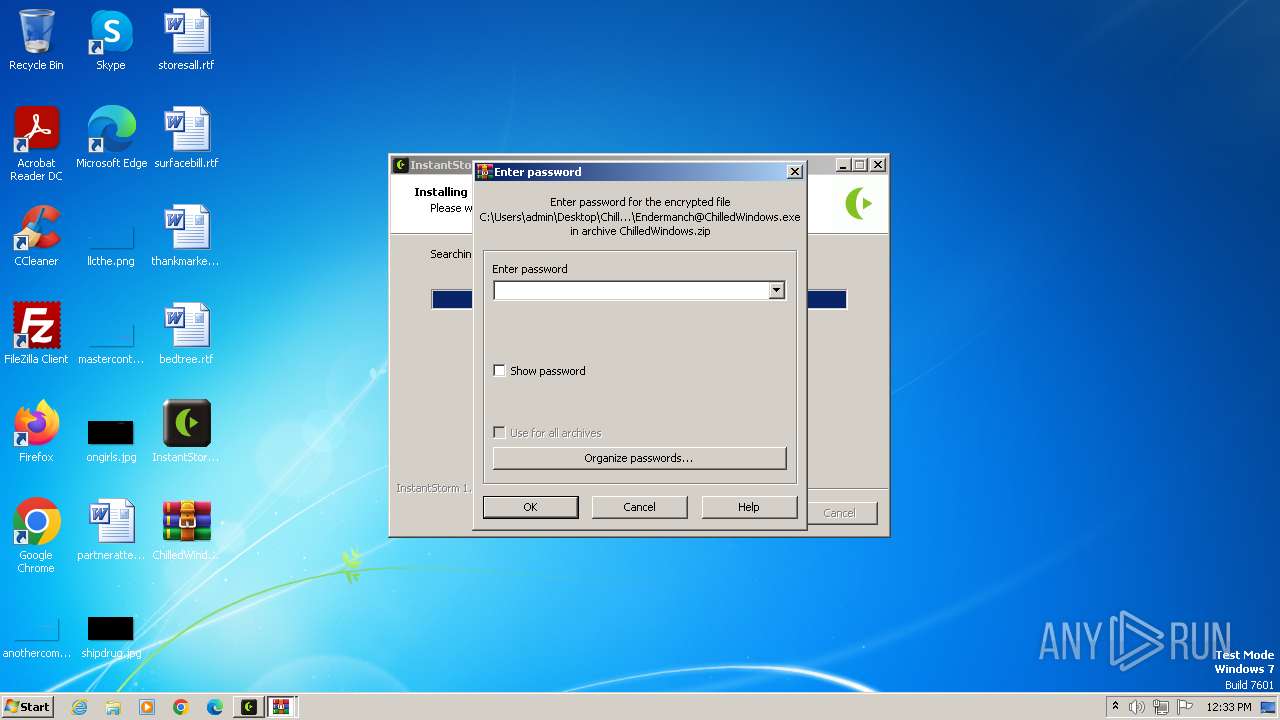Enable the Show password checkbox

coord(500,371)
